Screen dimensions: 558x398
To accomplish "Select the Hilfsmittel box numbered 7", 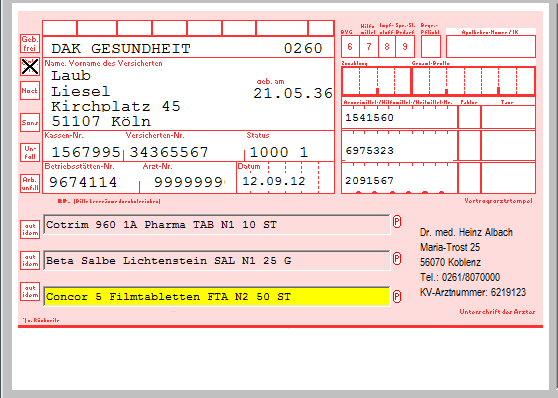I will (x=369, y=47).
